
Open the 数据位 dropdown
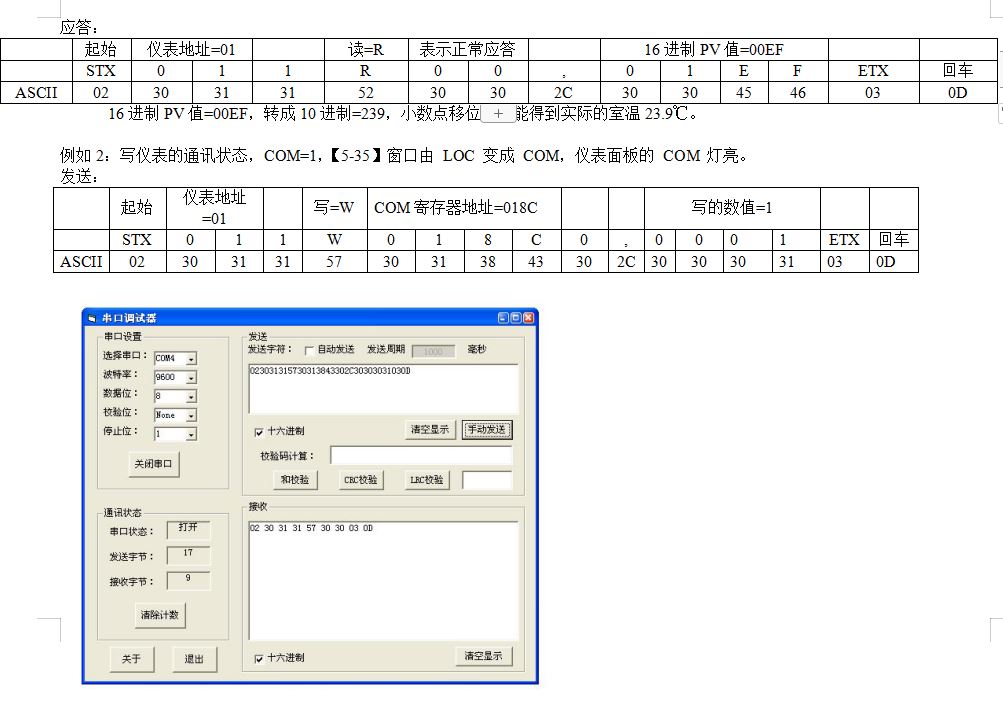point(191,397)
